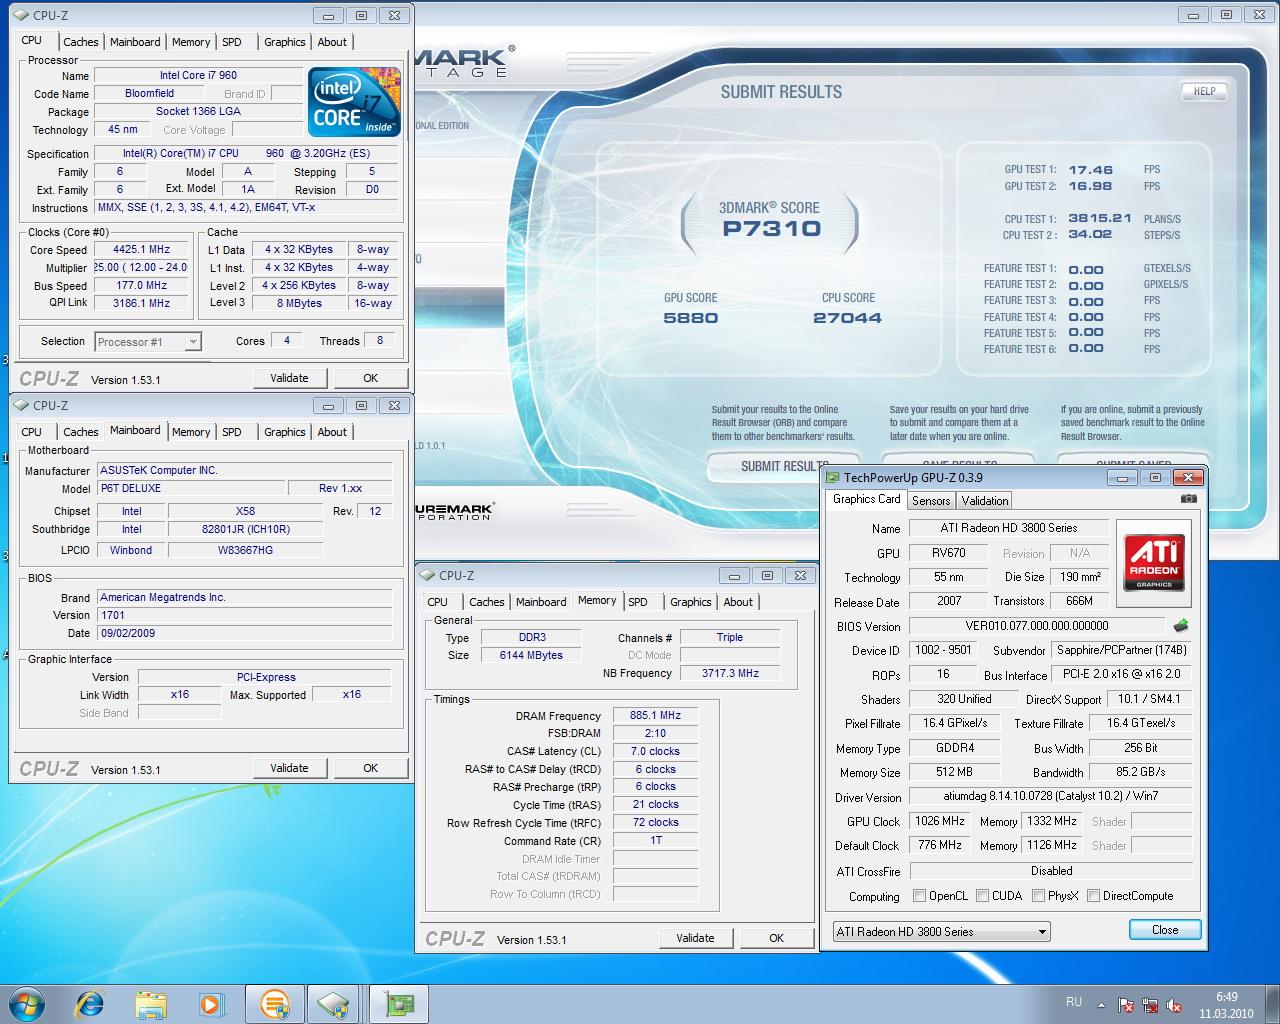
Task: Toggle the DirectCompute checkbox
Action: (1093, 896)
